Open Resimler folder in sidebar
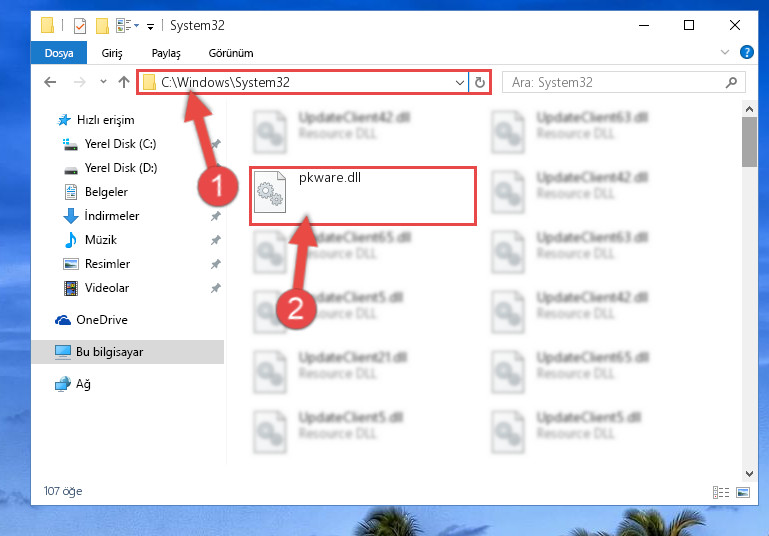769x536 pixels. 107,264
